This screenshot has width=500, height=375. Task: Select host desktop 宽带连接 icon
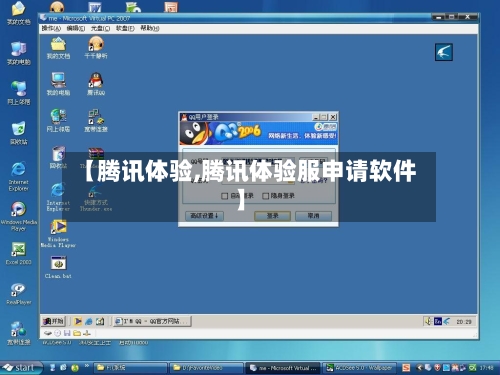click(19, 329)
